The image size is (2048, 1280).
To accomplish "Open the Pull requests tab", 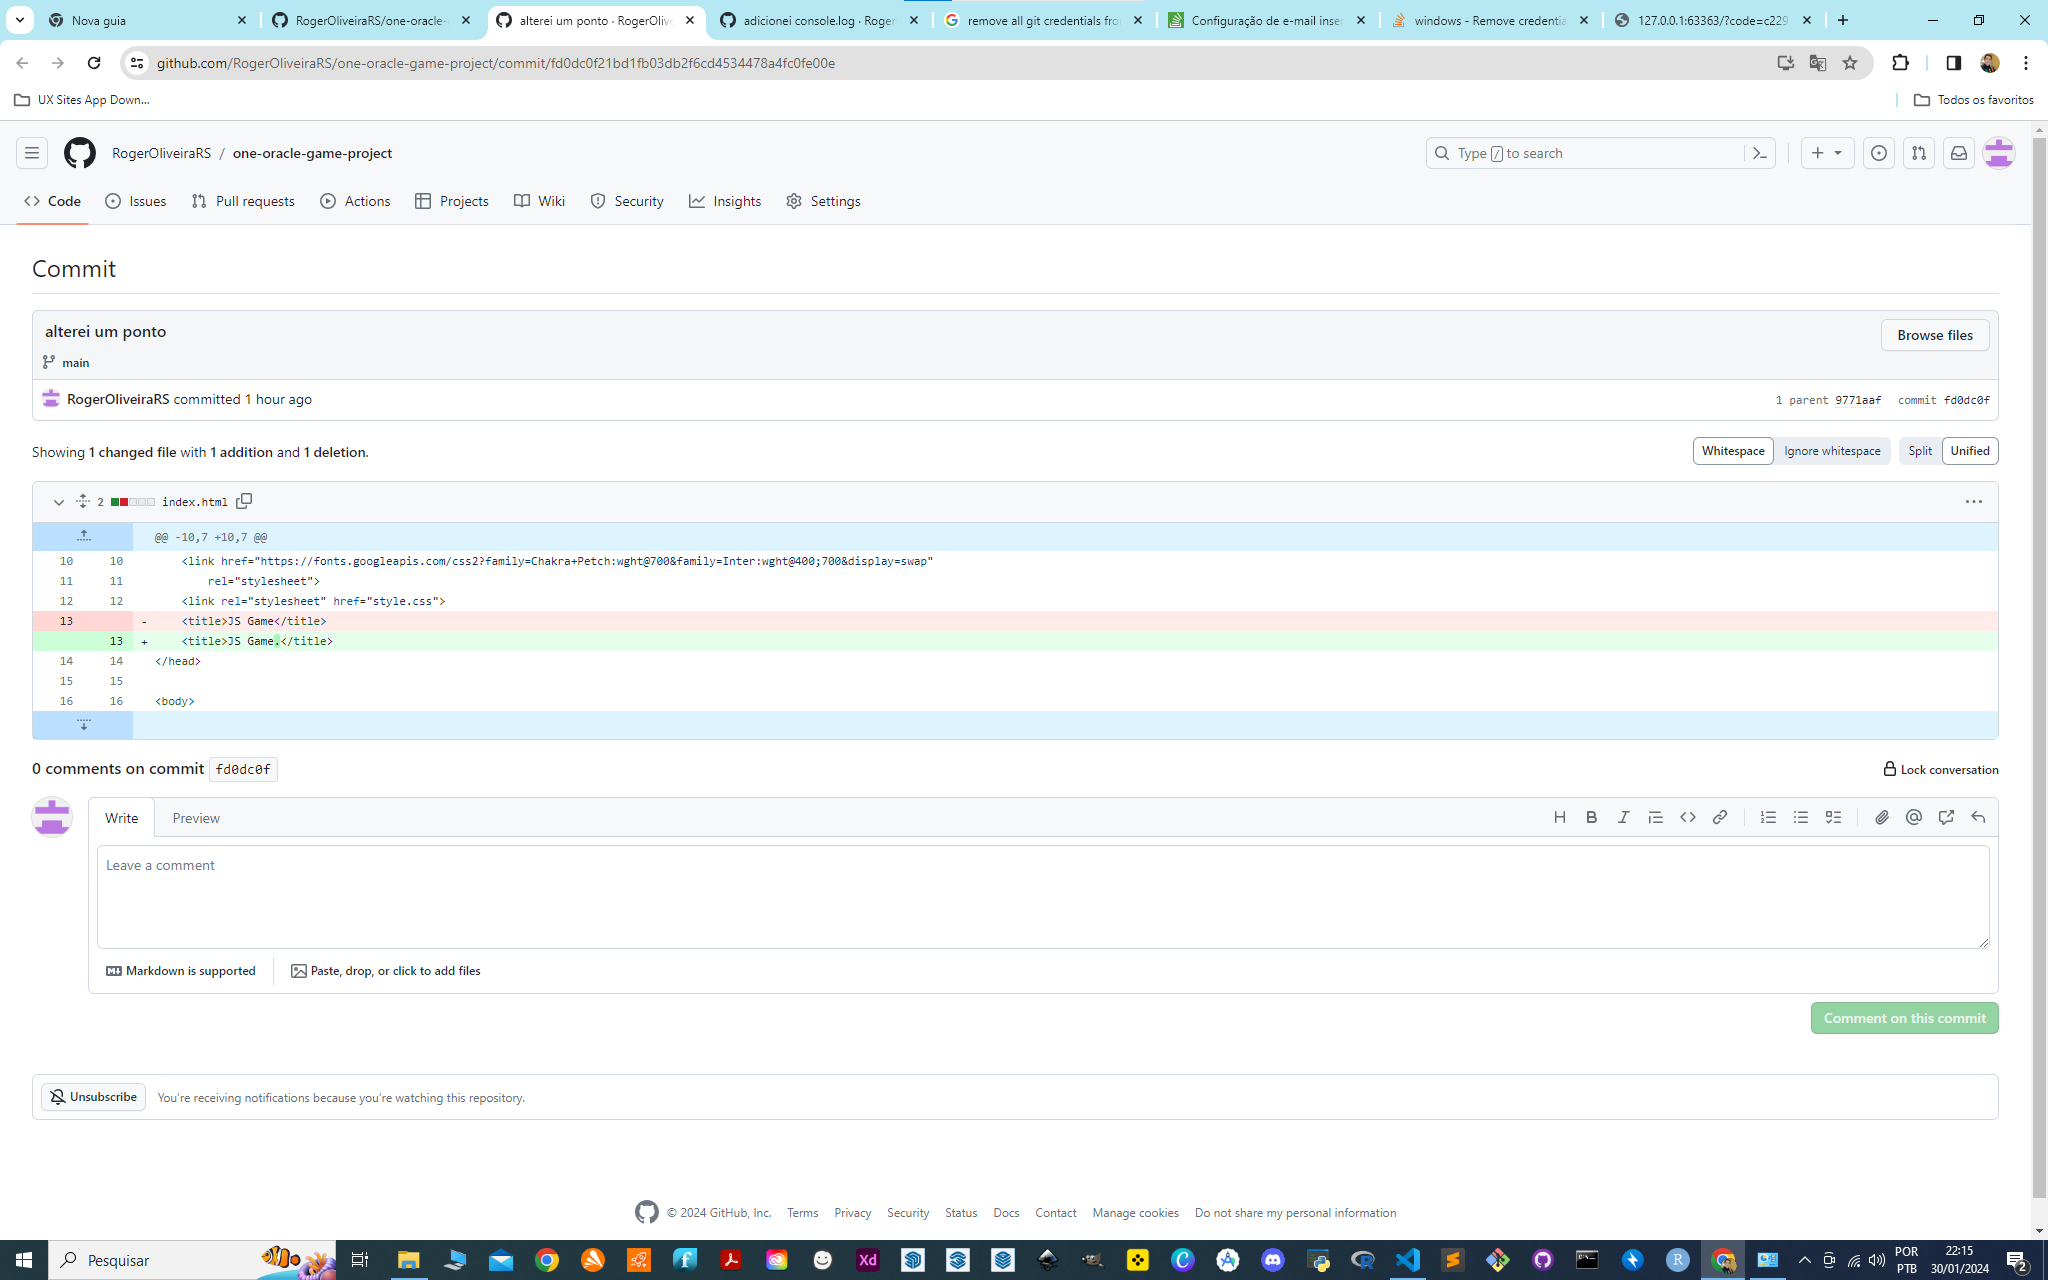I will pyautogui.click(x=243, y=201).
